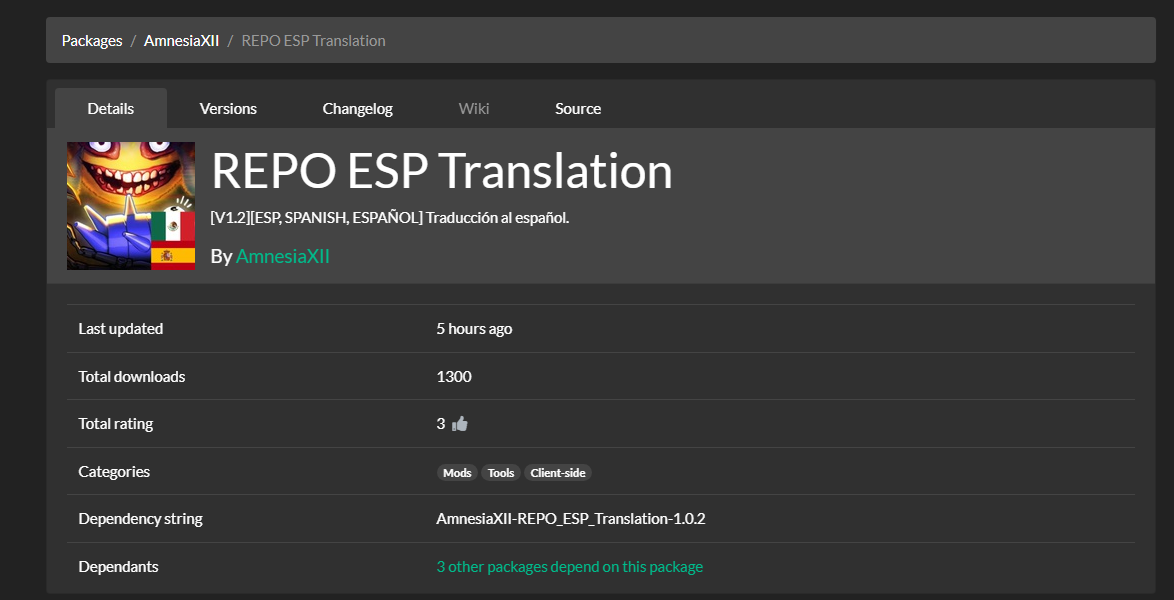The width and height of the screenshot is (1174, 600).
Task: Open the Changelog tab
Action: (x=357, y=109)
